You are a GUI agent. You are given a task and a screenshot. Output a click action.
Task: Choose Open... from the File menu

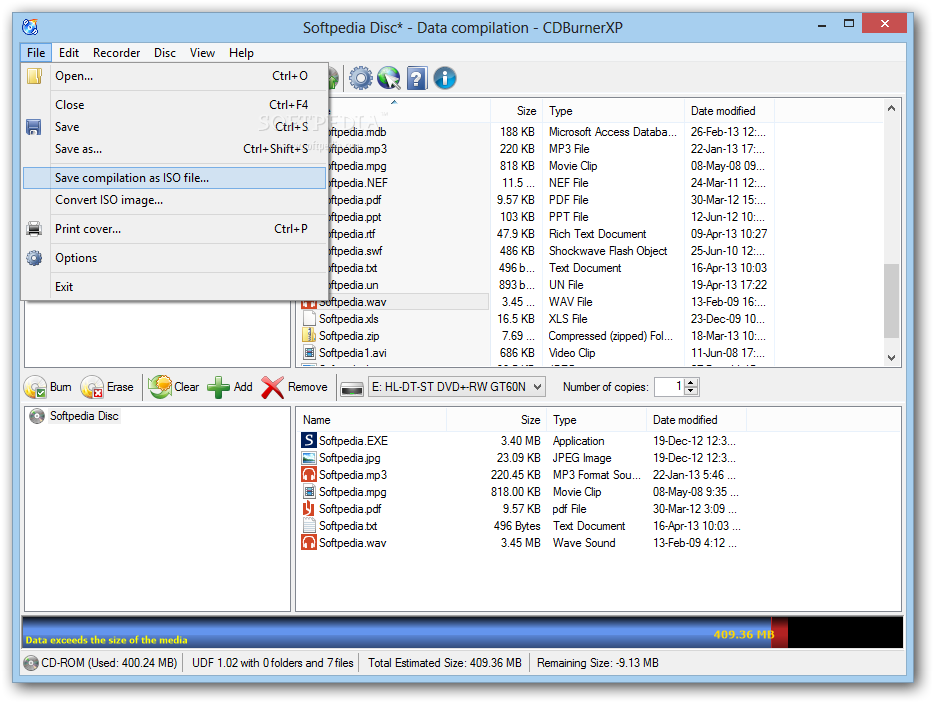click(x=175, y=76)
